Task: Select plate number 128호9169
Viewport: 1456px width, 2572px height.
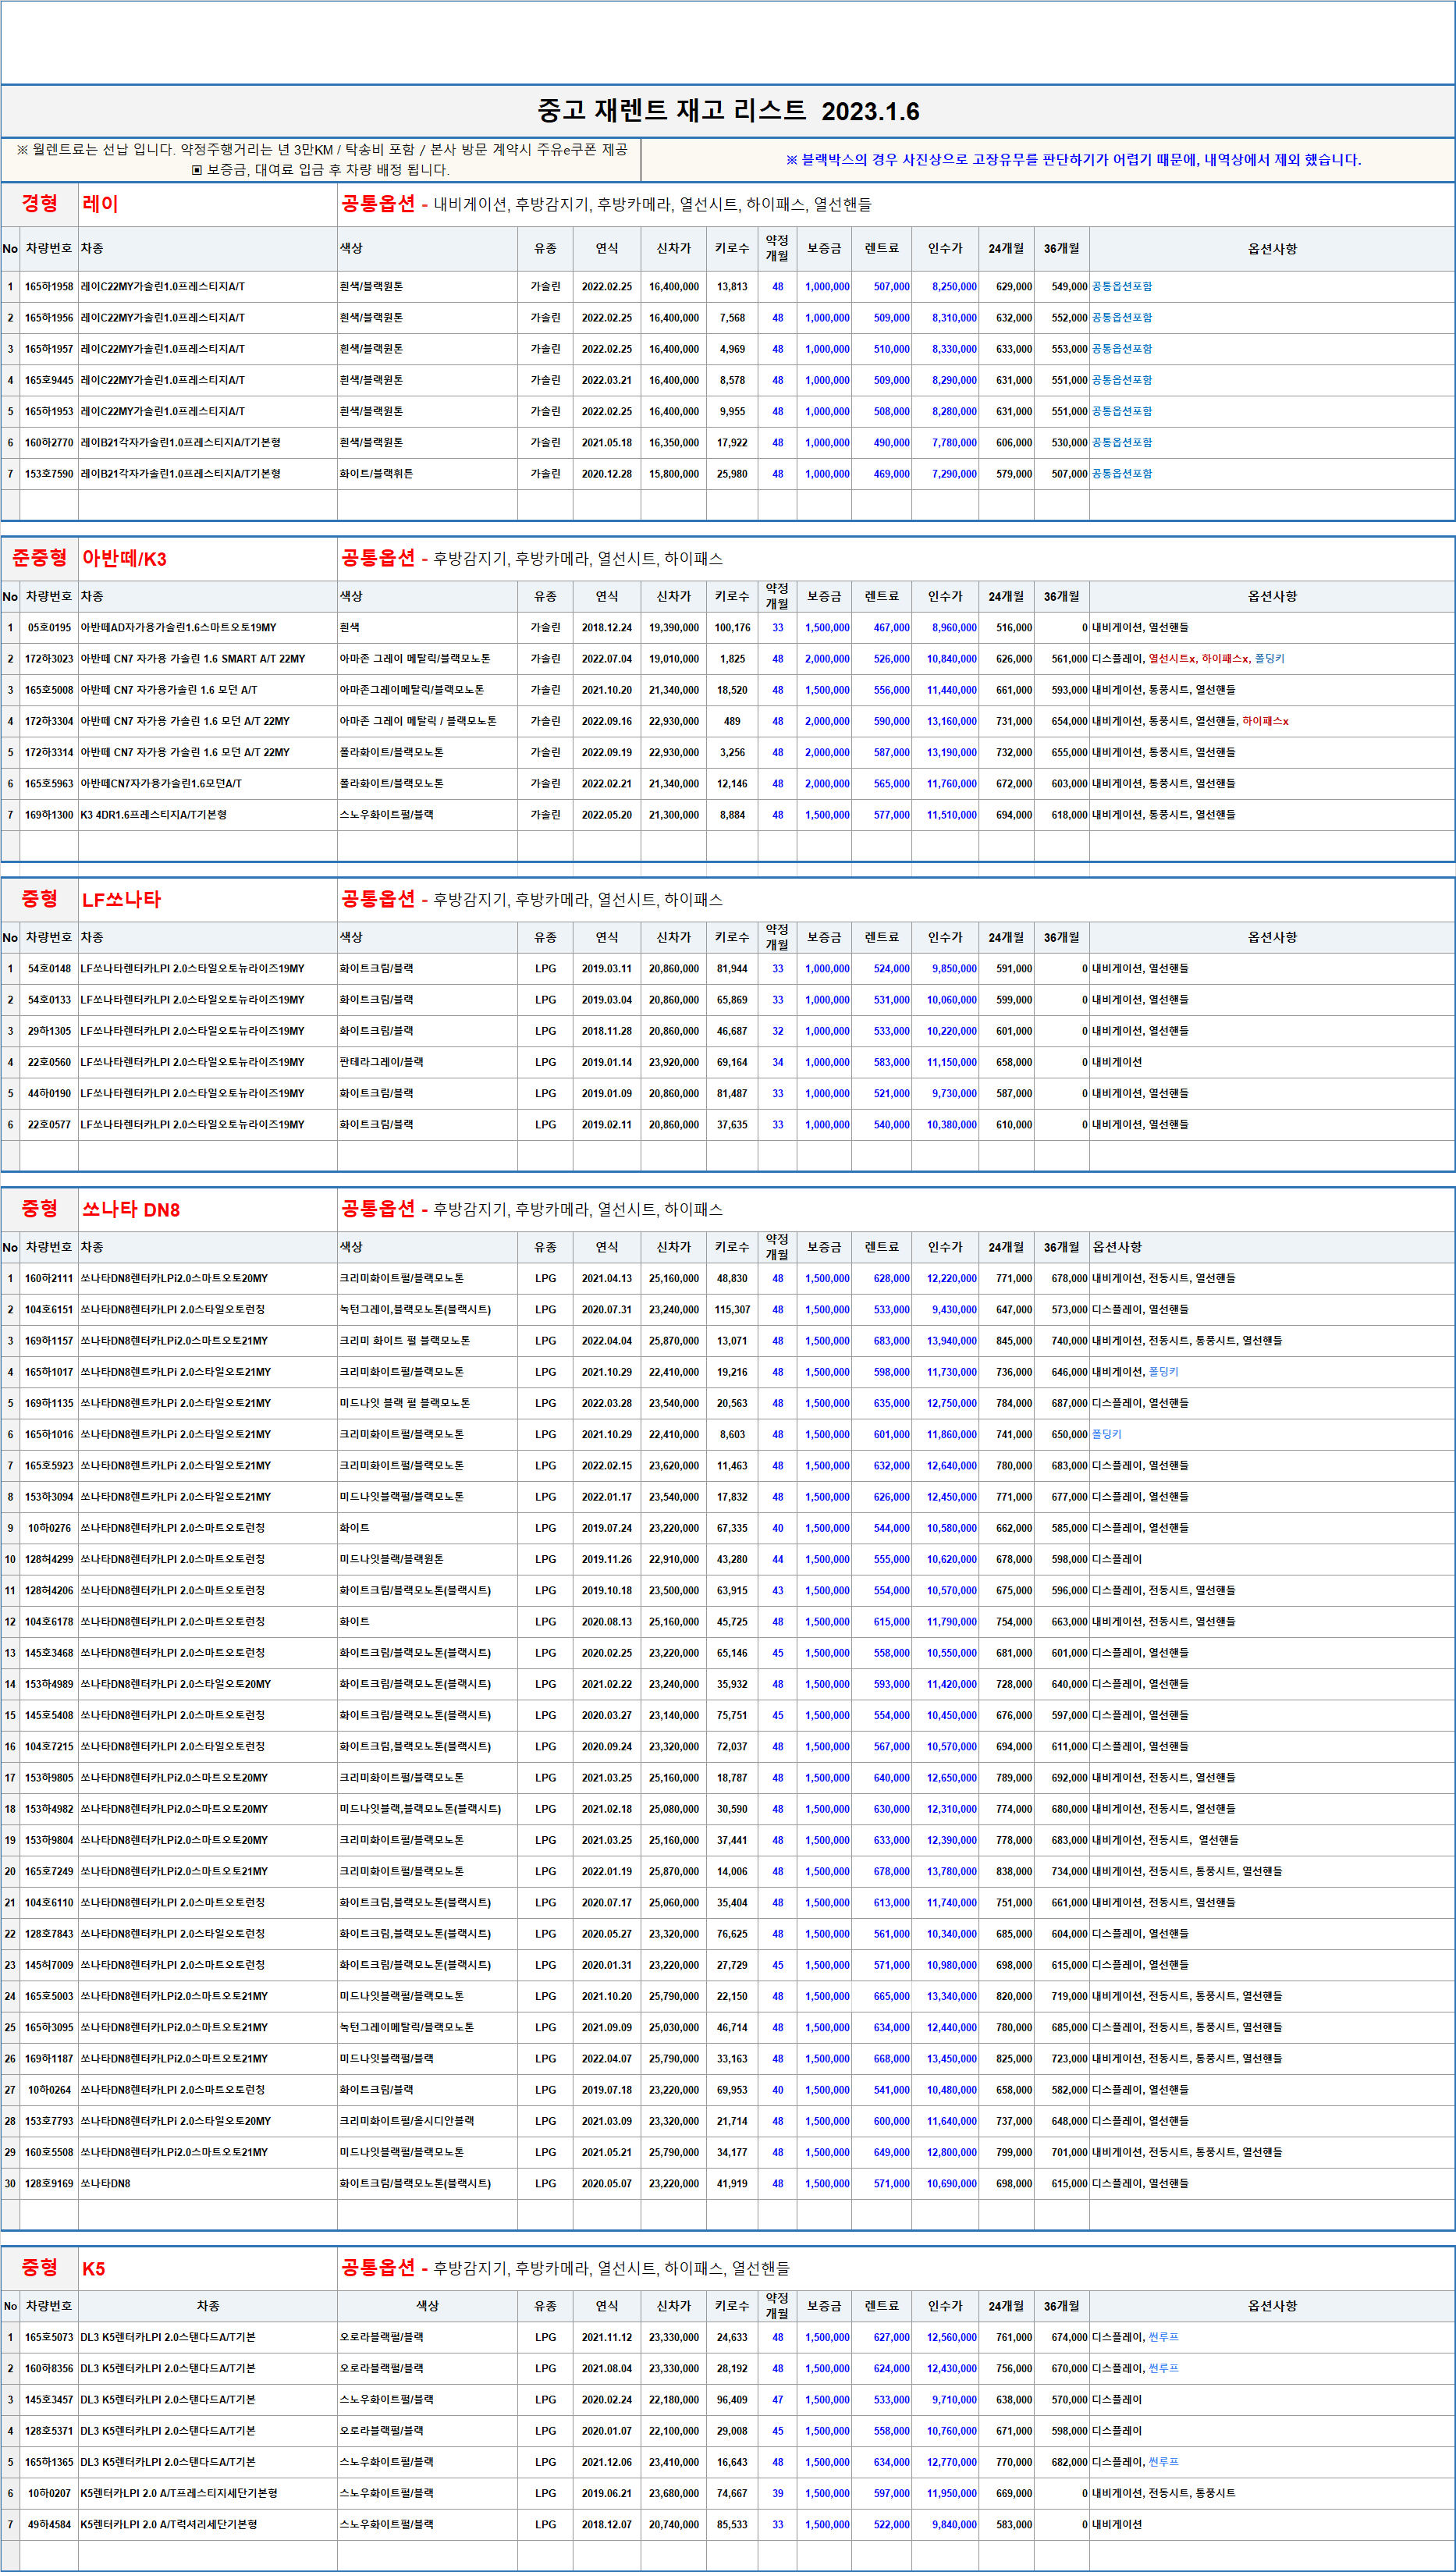Action: (49, 2184)
